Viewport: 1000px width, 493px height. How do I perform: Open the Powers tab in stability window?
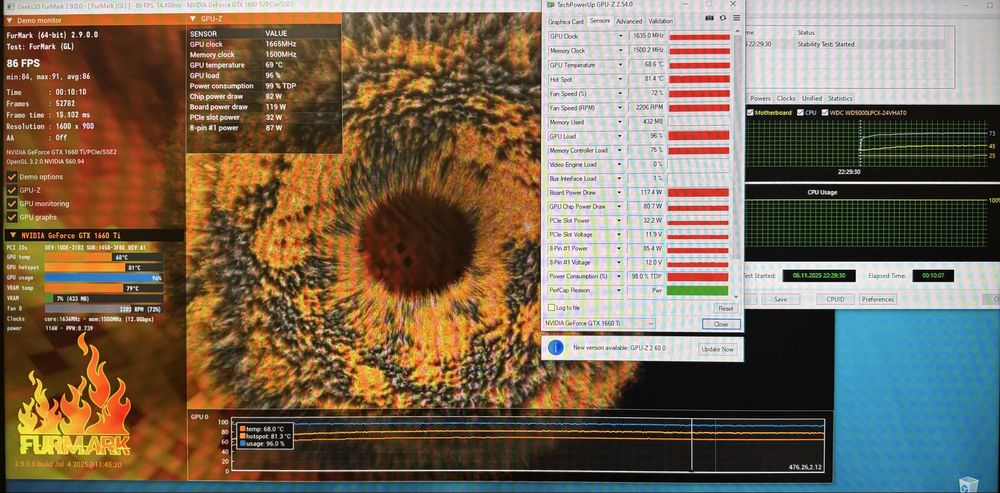[x=760, y=99]
